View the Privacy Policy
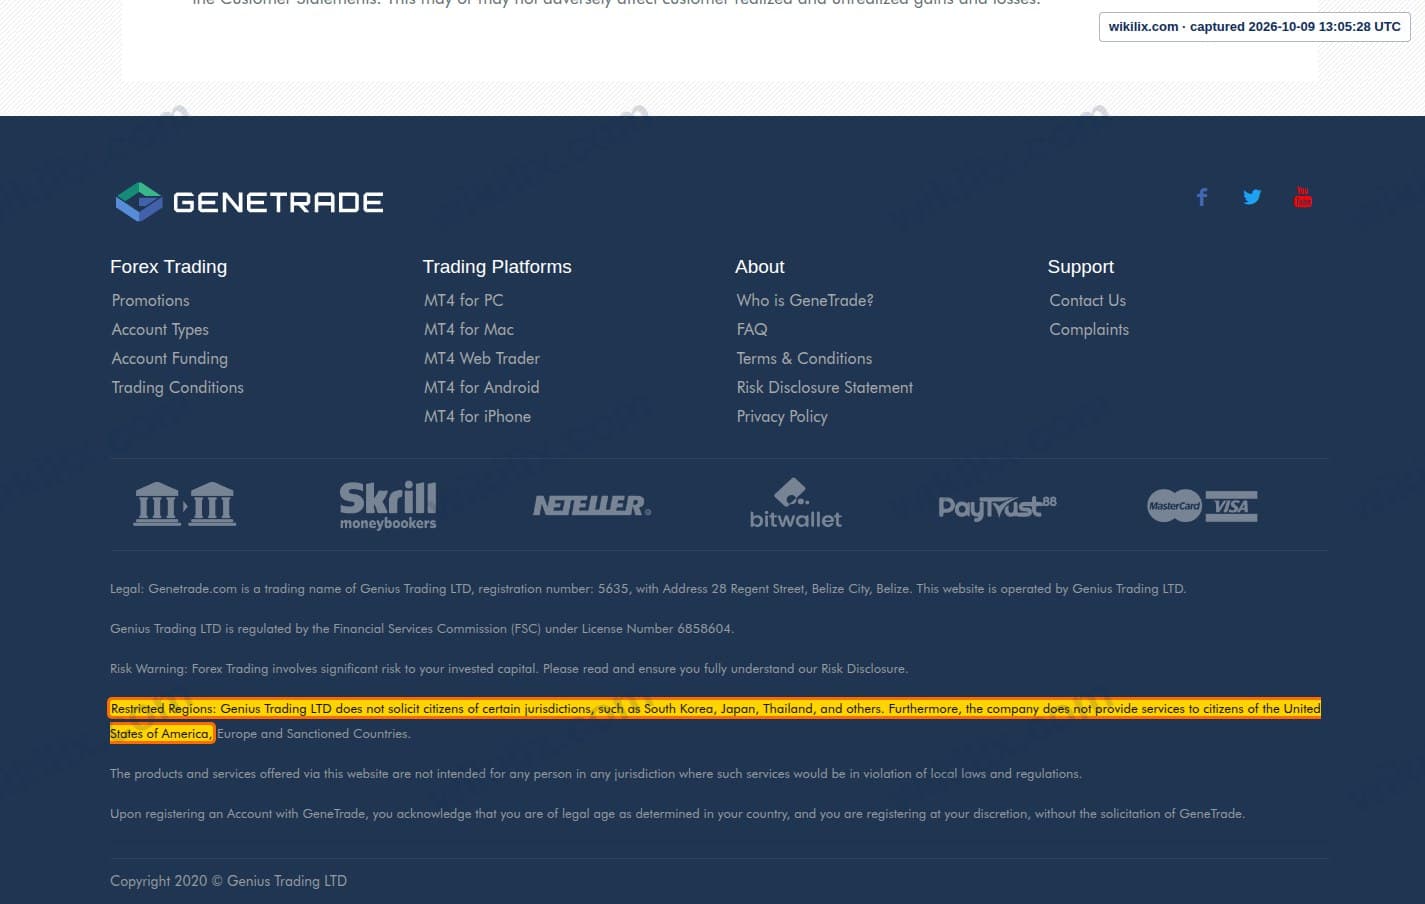The image size is (1425, 904). (782, 416)
